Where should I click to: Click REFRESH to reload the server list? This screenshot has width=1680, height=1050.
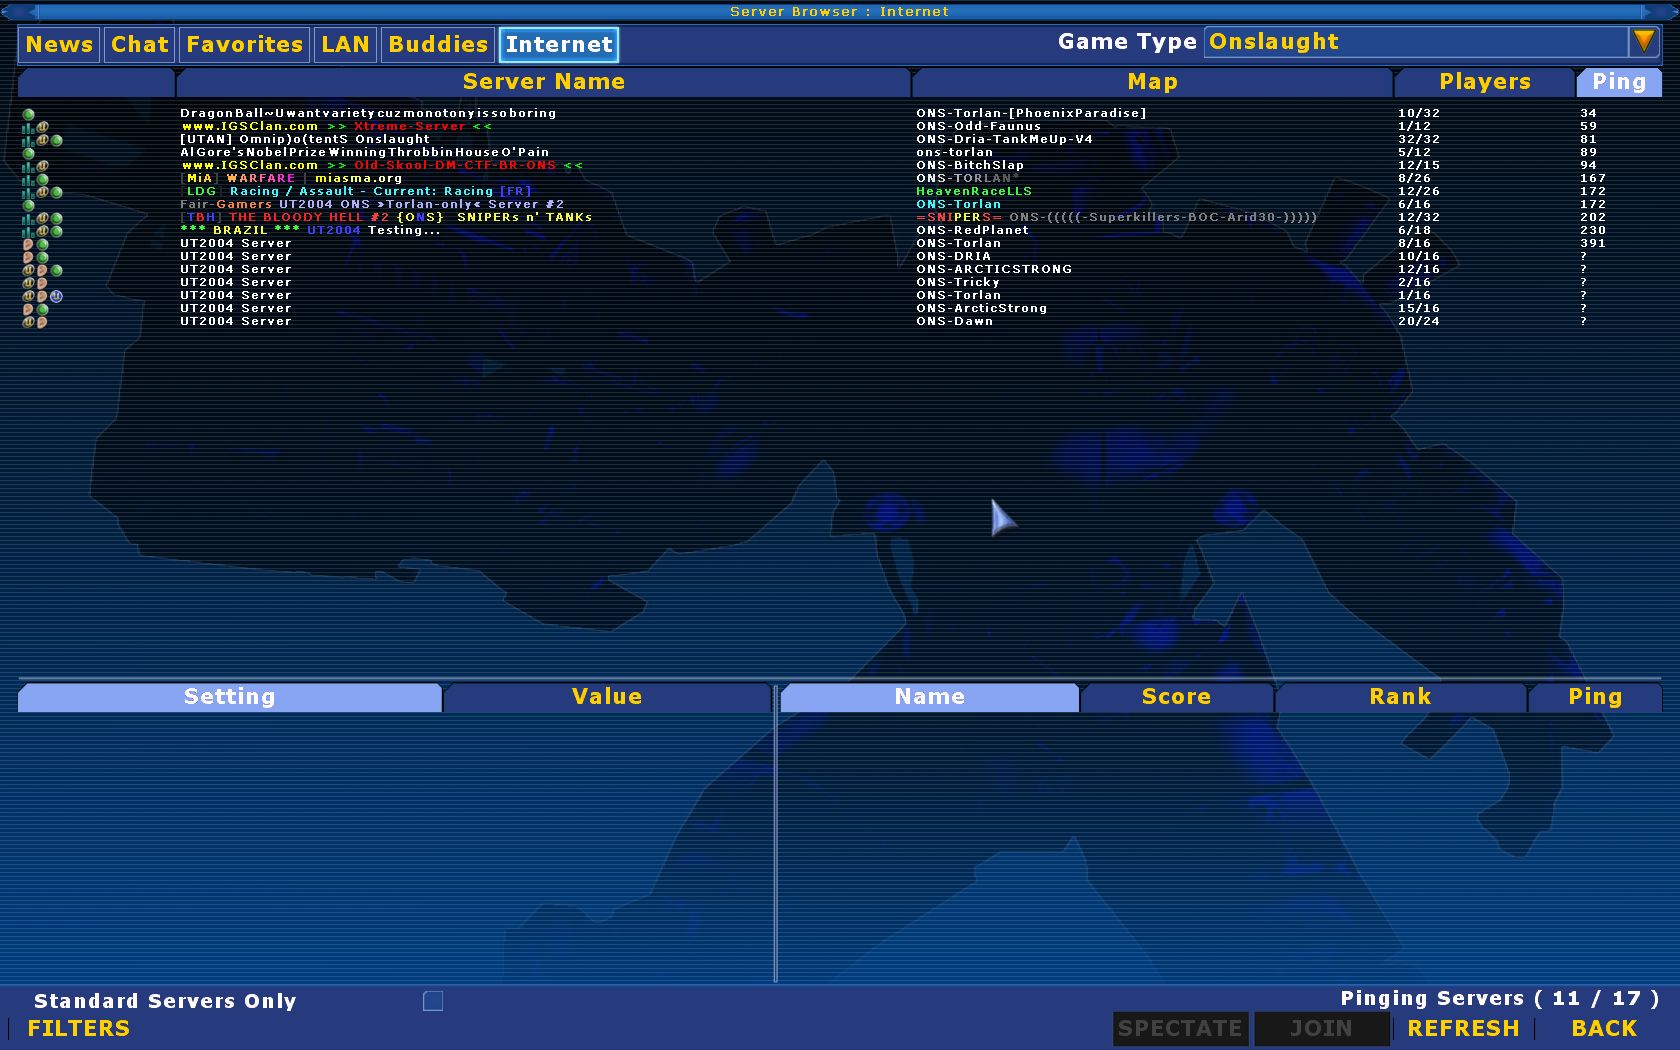tap(1463, 1028)
